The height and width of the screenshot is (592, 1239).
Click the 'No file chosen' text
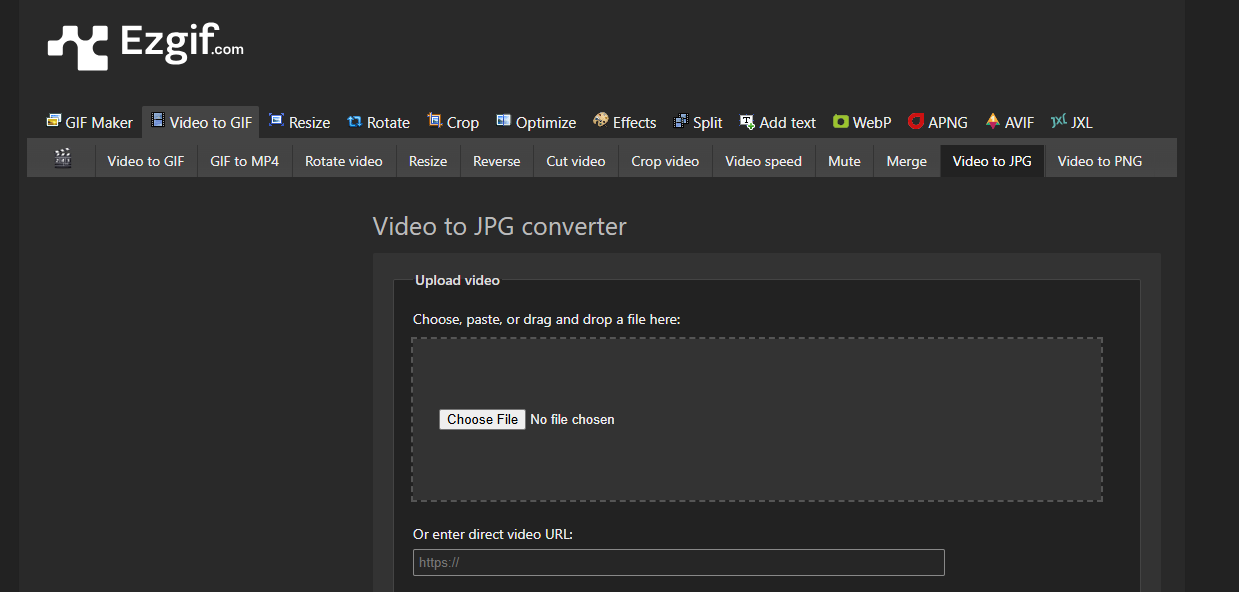pos(572,420)
